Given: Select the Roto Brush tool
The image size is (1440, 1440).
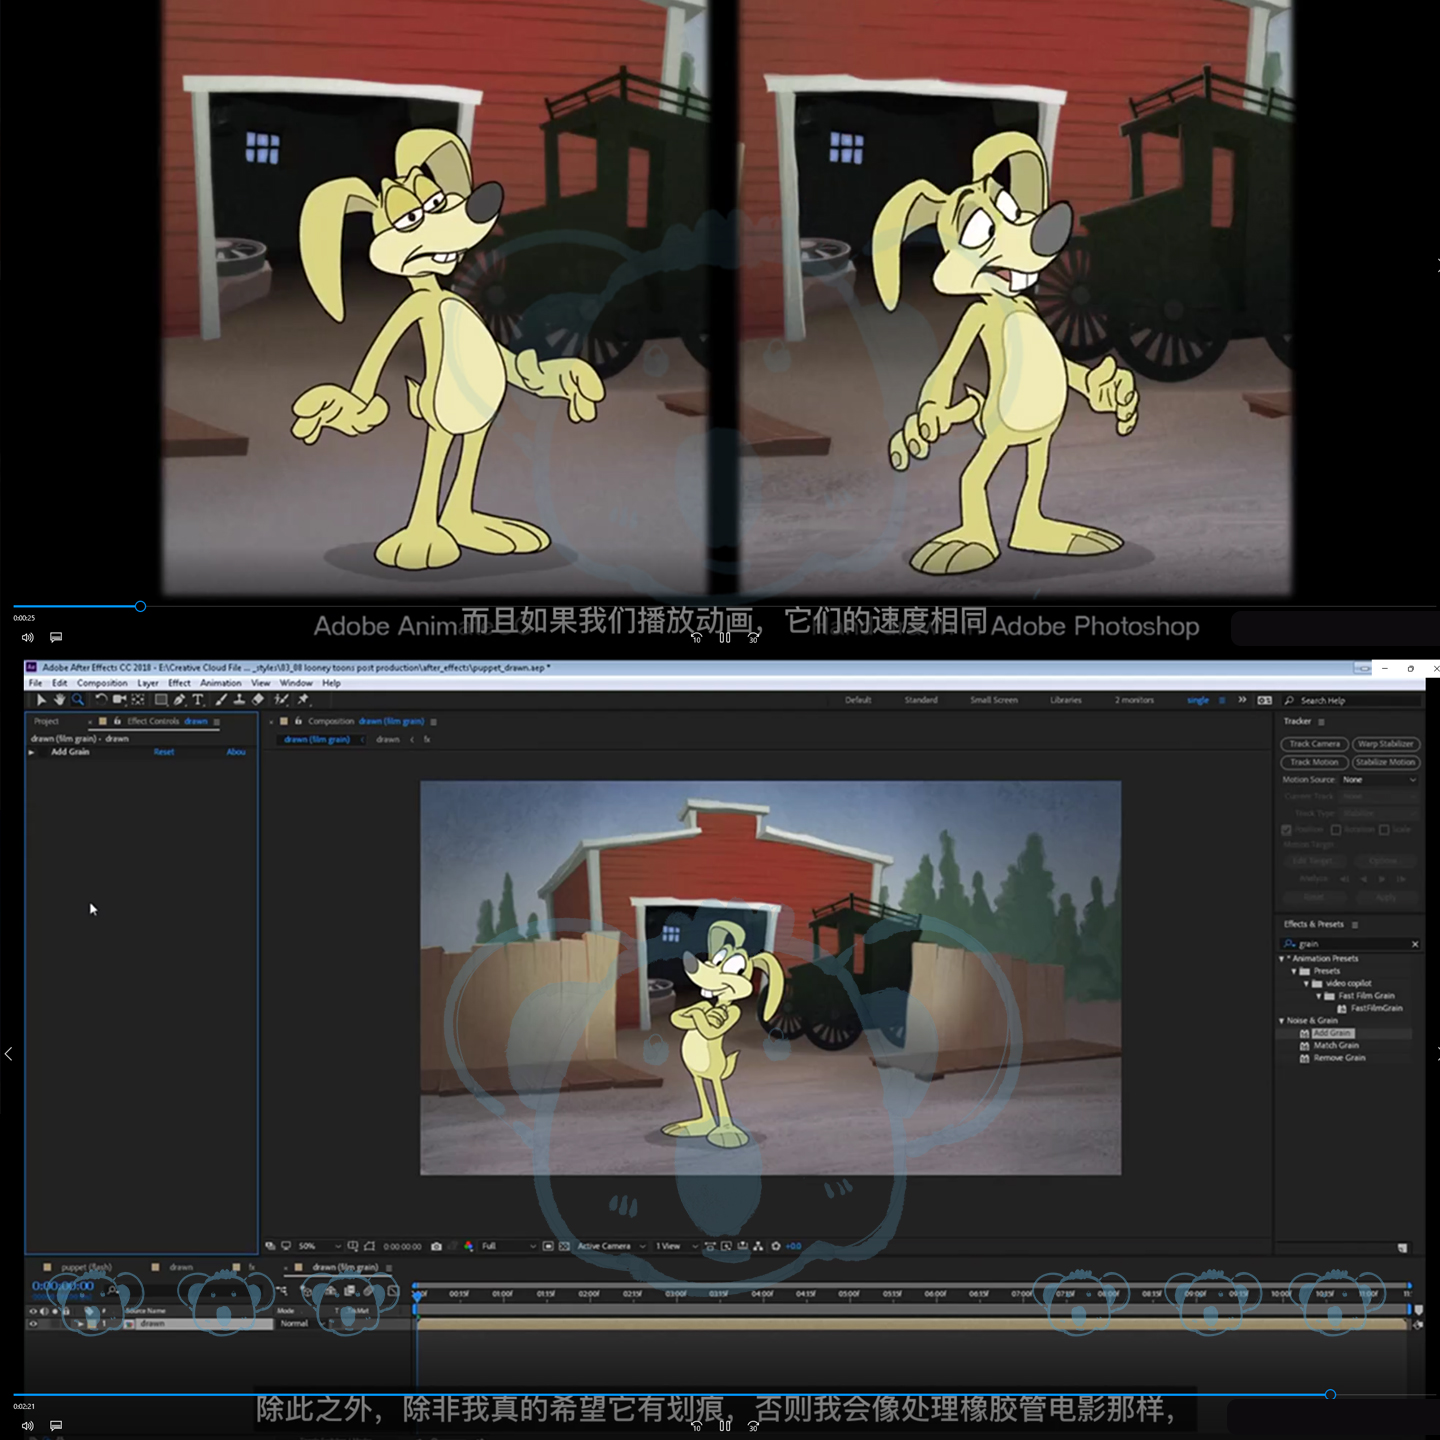Looking at the screenshot, I should tap(282, 700).
